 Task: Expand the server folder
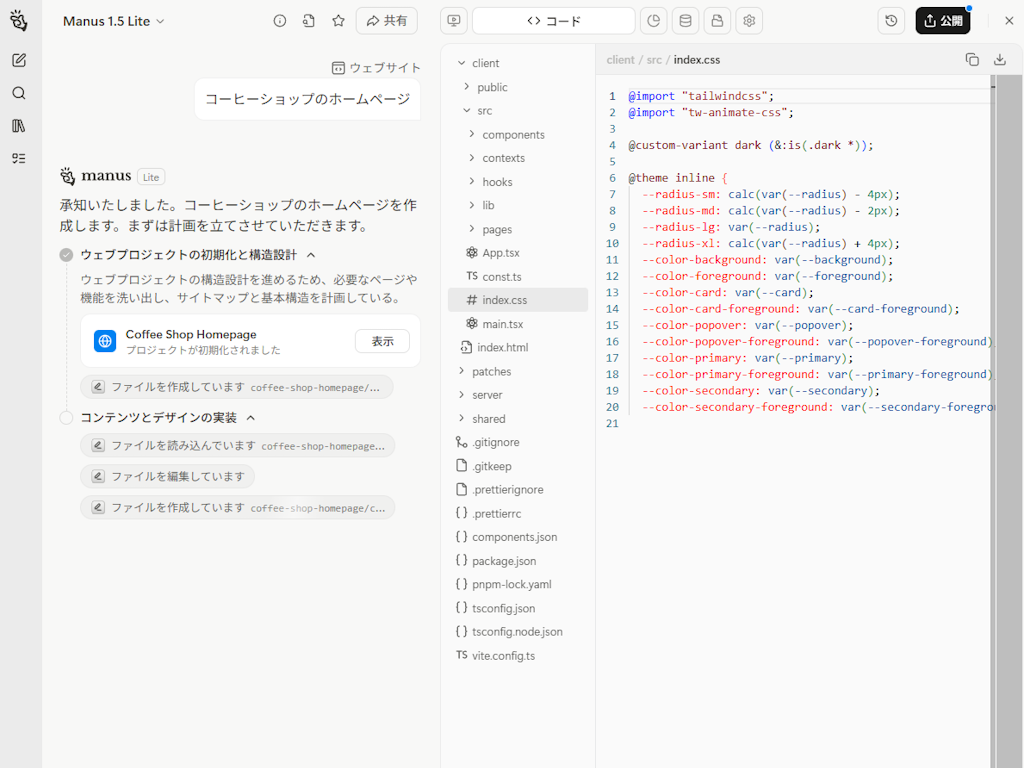(465, 394)
